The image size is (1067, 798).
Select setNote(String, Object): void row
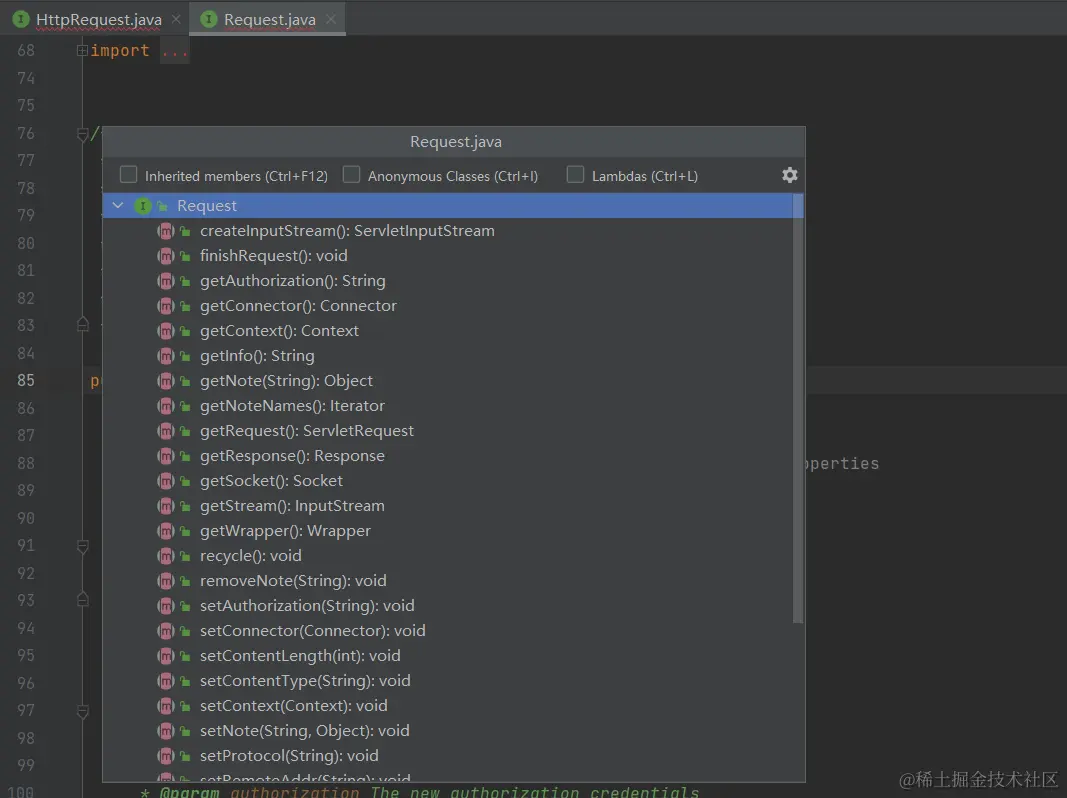448,731
